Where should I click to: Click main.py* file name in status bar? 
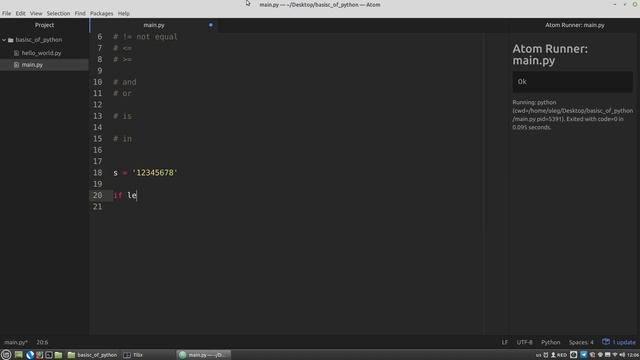16,342
